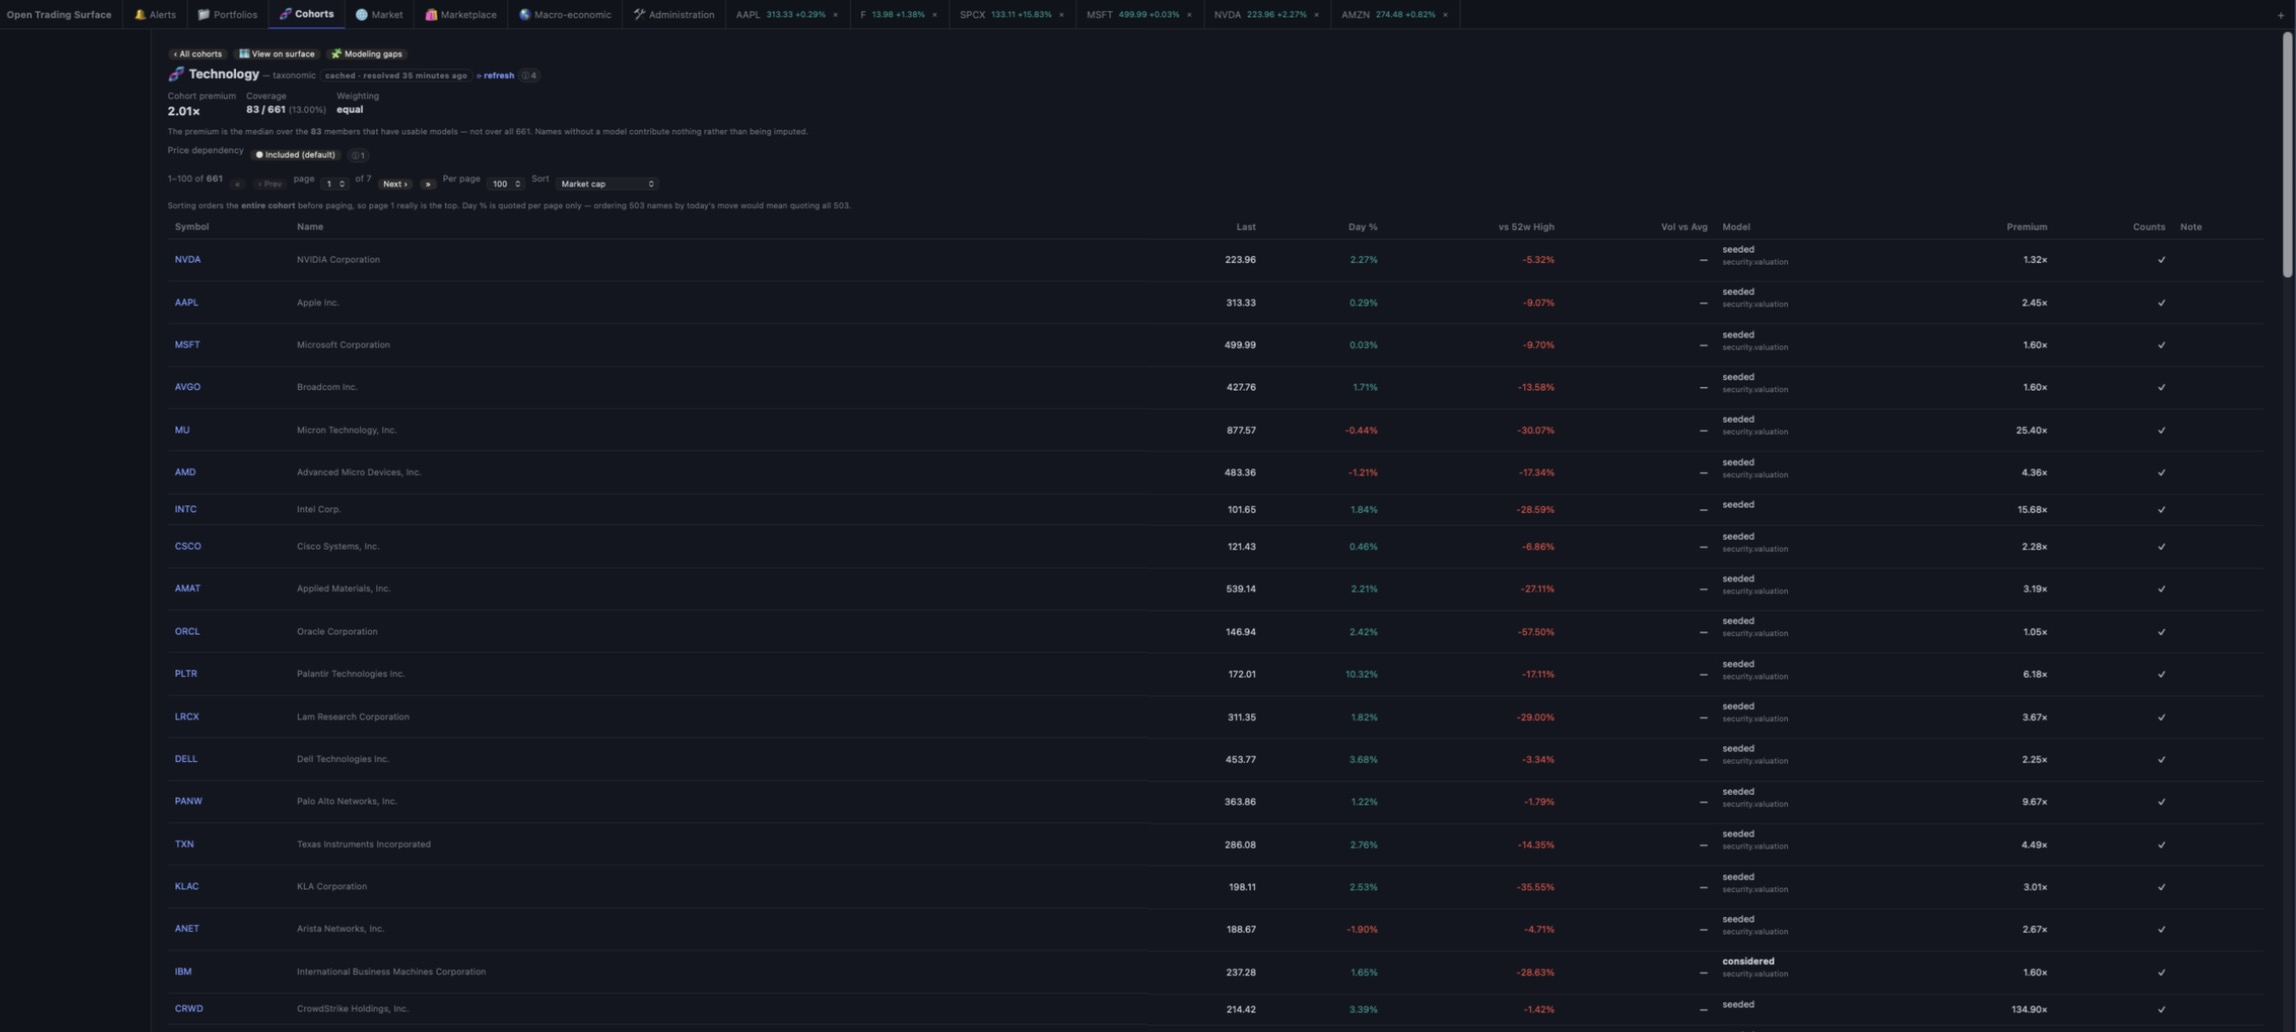Click Open Trading Surface title
Viewport: 2296px width, 1032px height.
coord(59,15)
